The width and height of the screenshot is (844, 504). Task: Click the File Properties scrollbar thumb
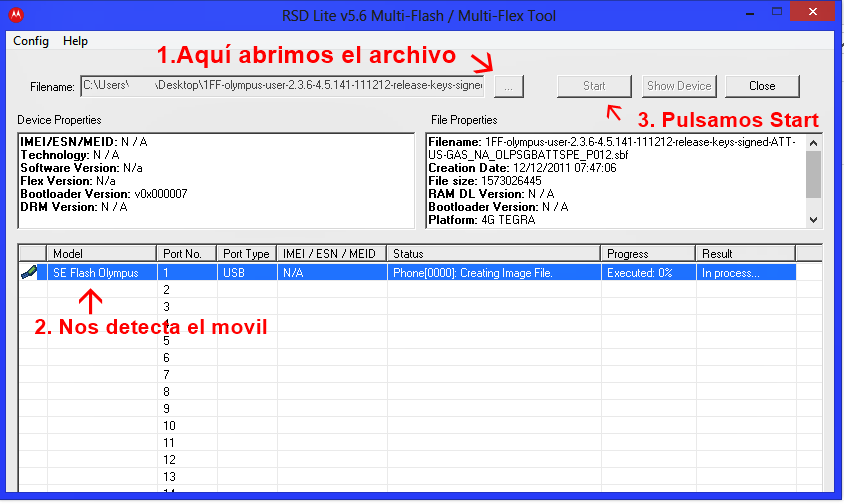pos(813,174)
